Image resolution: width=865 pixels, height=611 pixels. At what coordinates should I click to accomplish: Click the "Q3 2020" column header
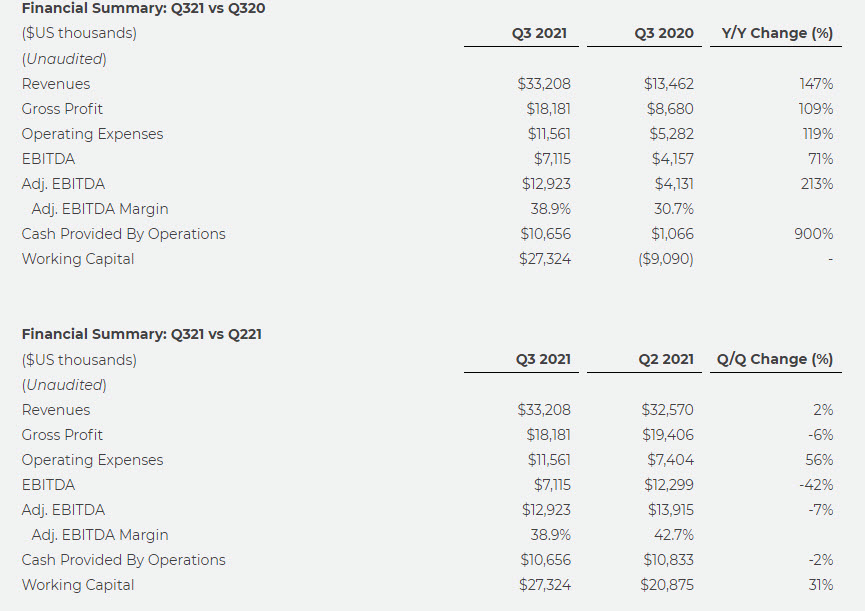(x=663, y=33)
